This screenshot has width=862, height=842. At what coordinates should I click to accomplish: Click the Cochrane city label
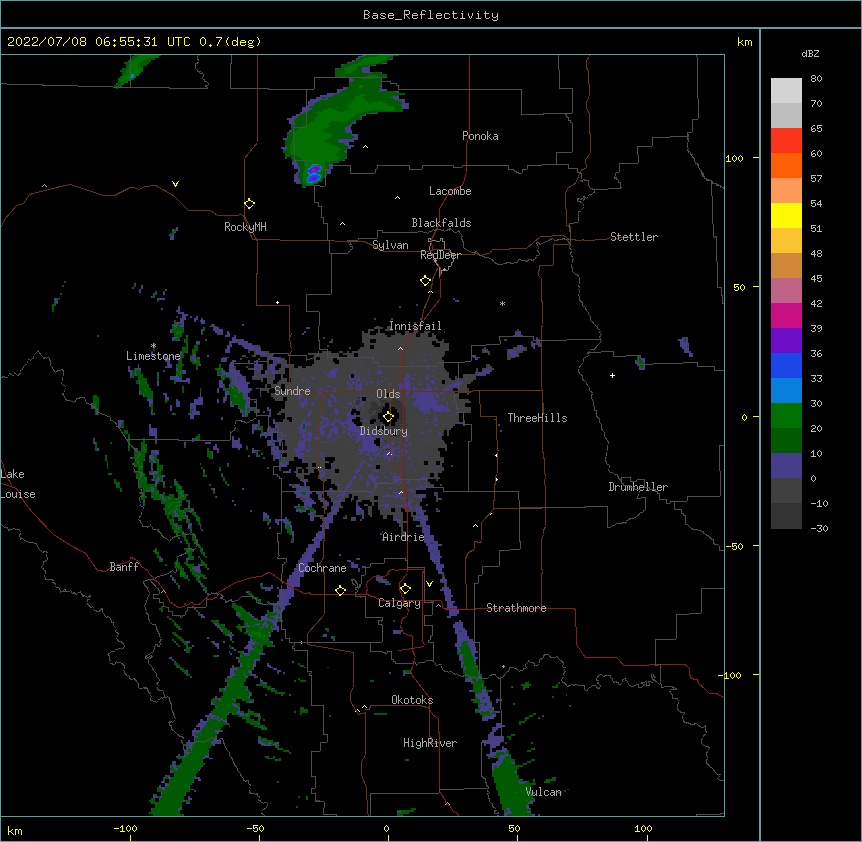pyautogui.click(x=322, y=568)
